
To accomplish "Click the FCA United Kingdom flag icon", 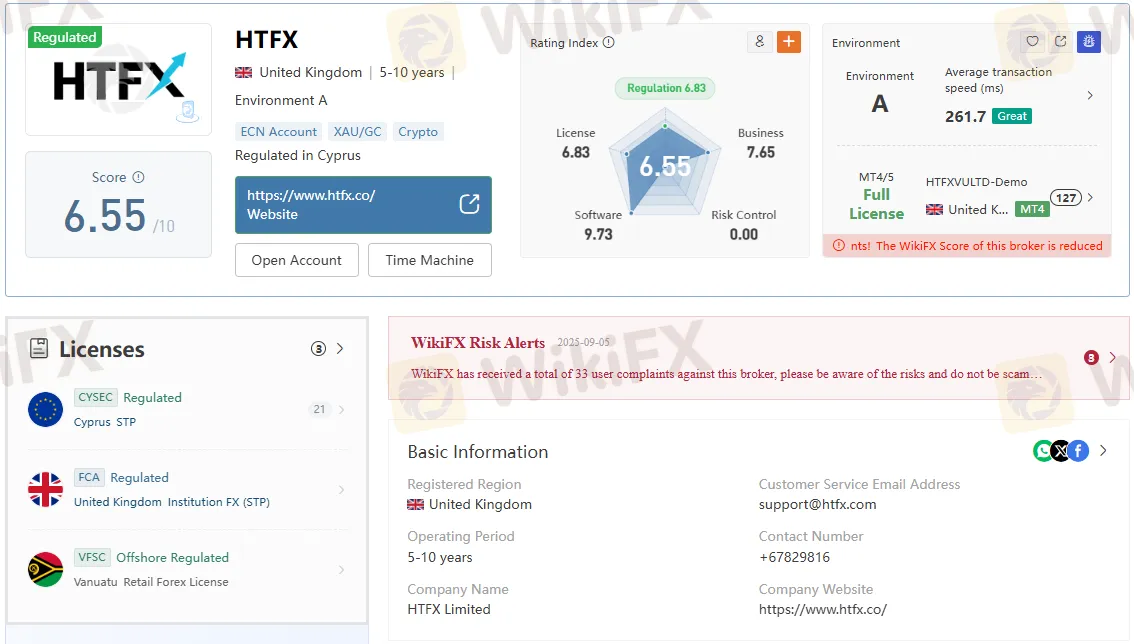I will [x=46, y=490].
